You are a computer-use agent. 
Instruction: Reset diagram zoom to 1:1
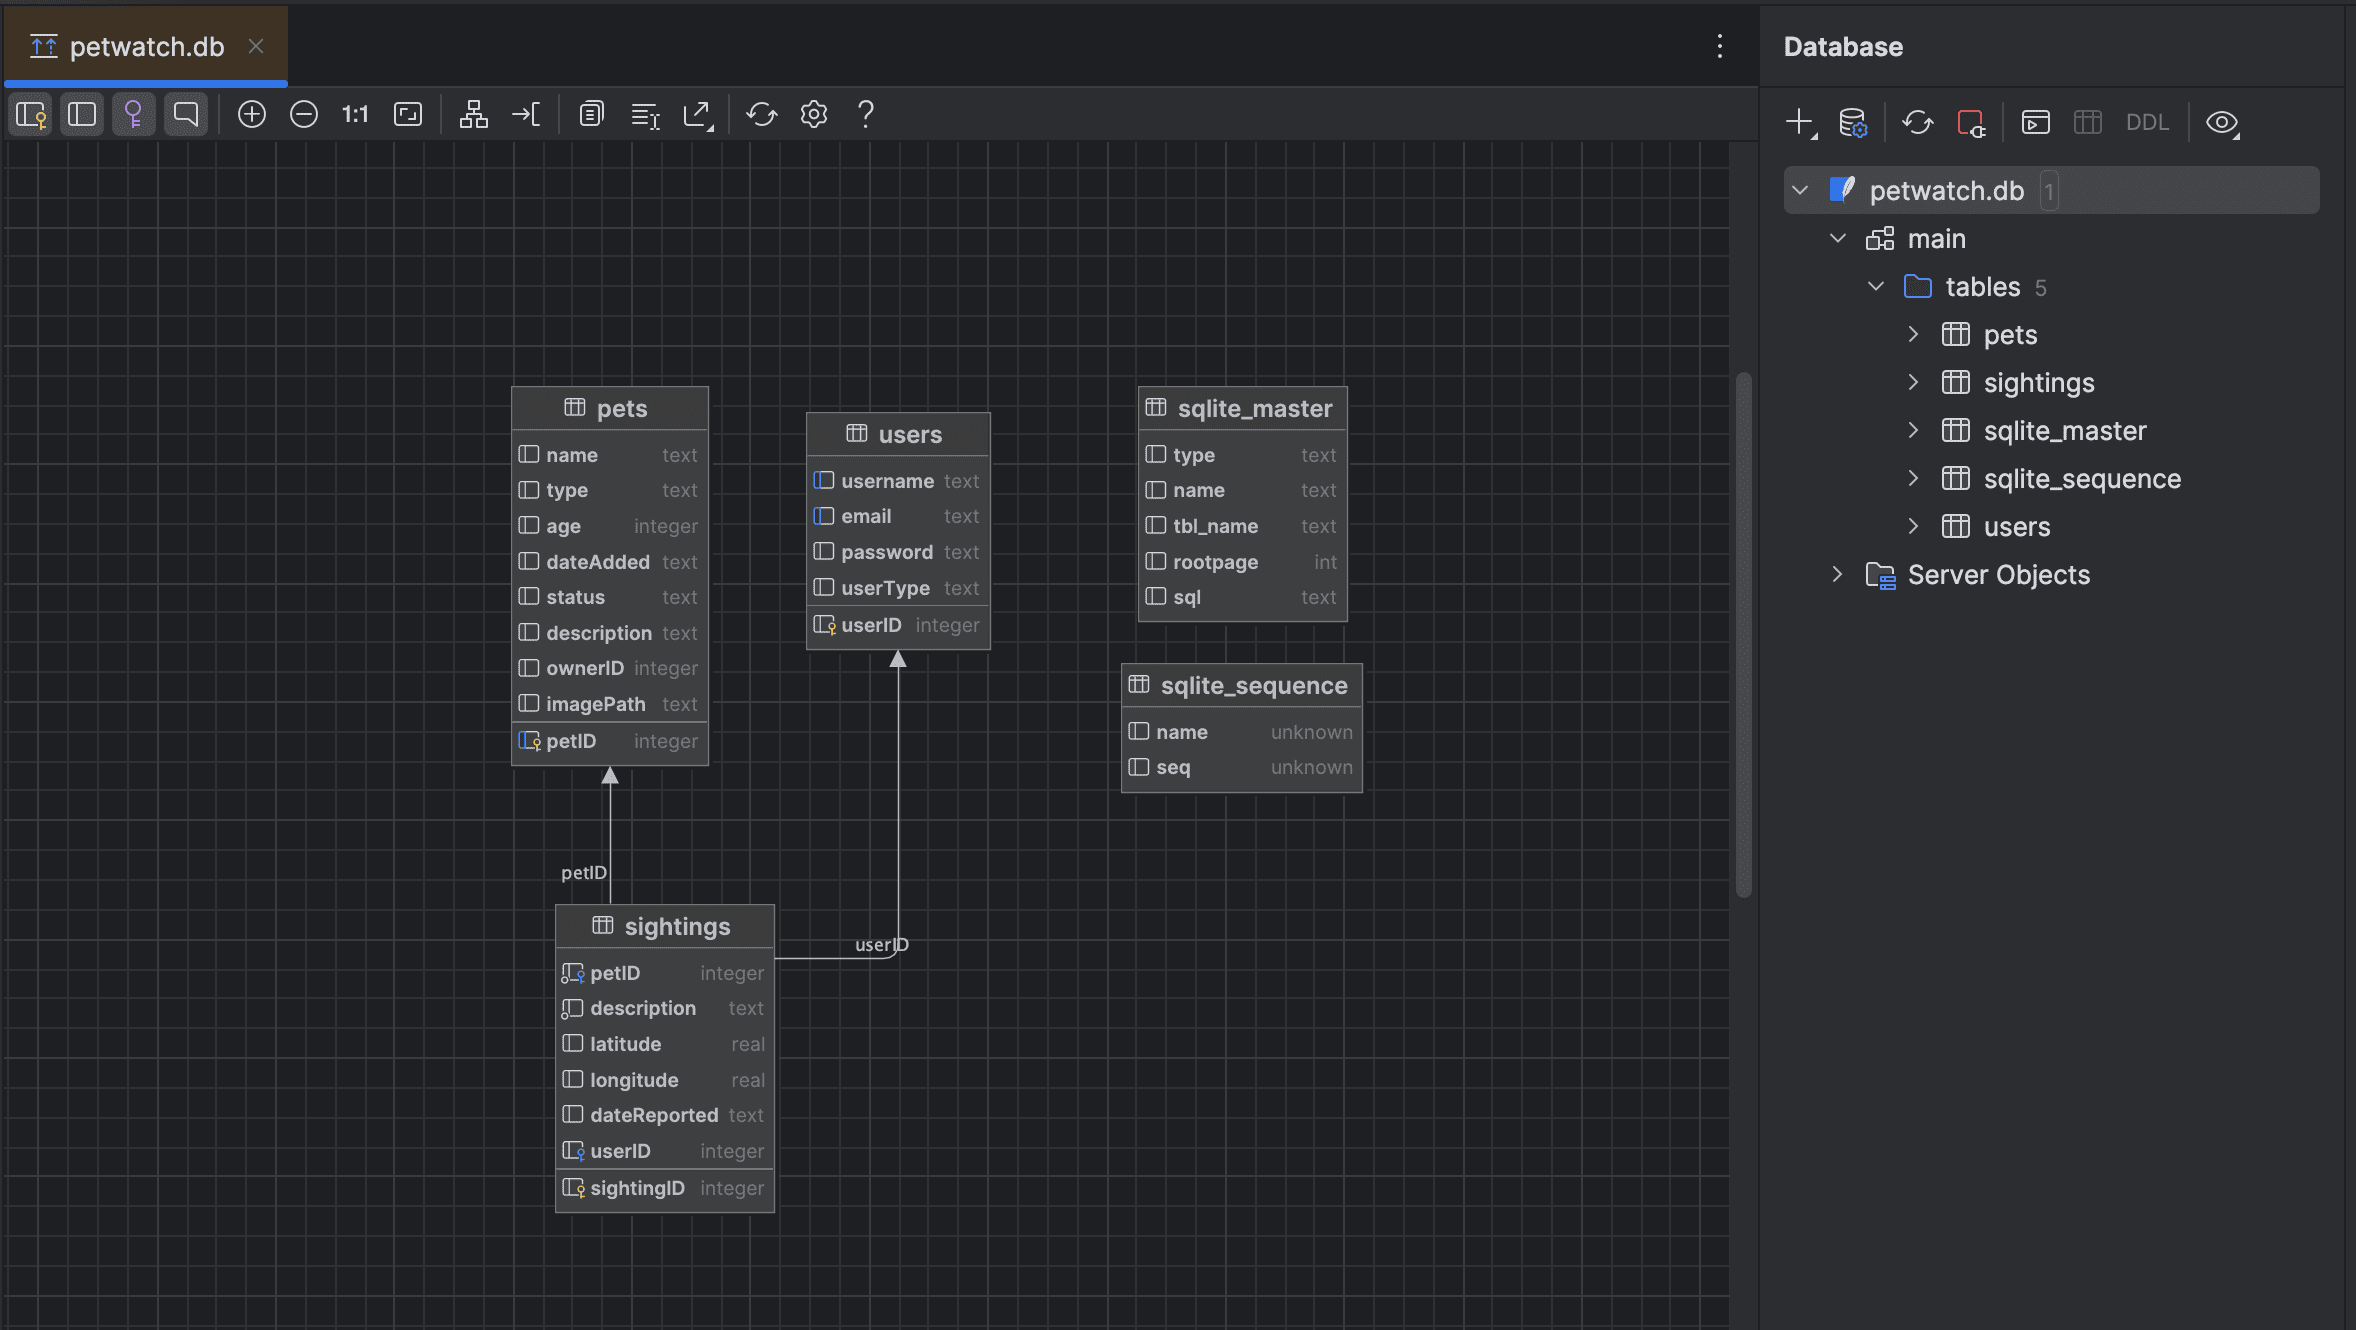[356, 114]
